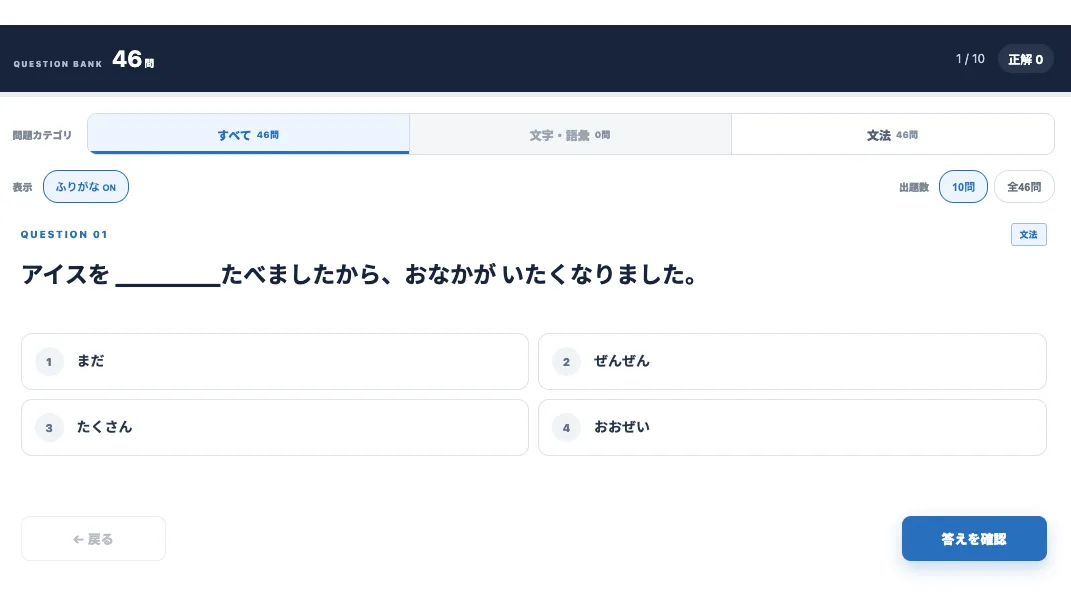1071x603 pixels.
Task: Toggle the ふりがな ON display switch
Action: click(85, 186)
